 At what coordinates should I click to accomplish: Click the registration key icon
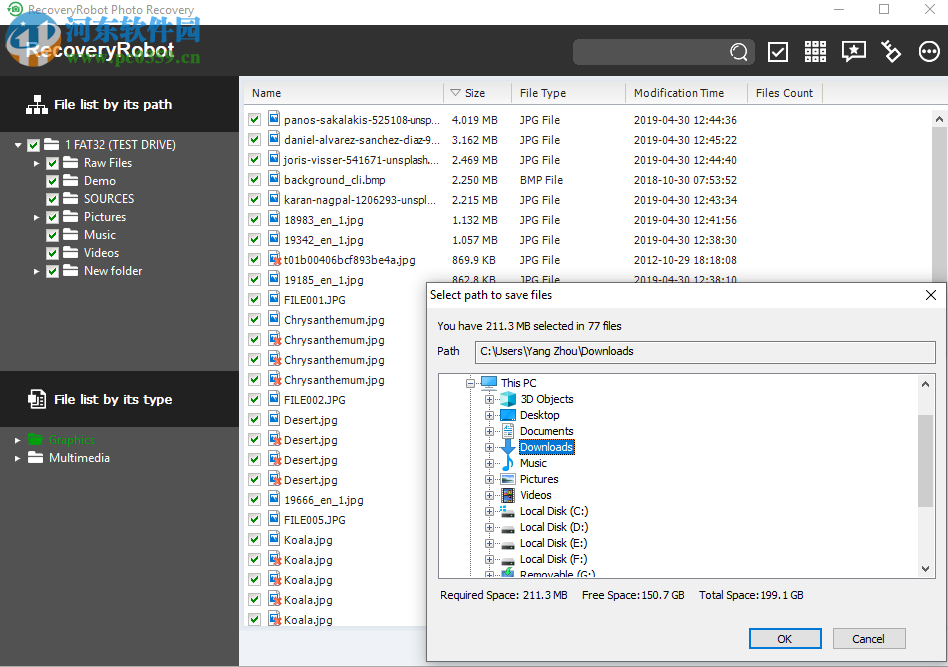coord(891,51)
